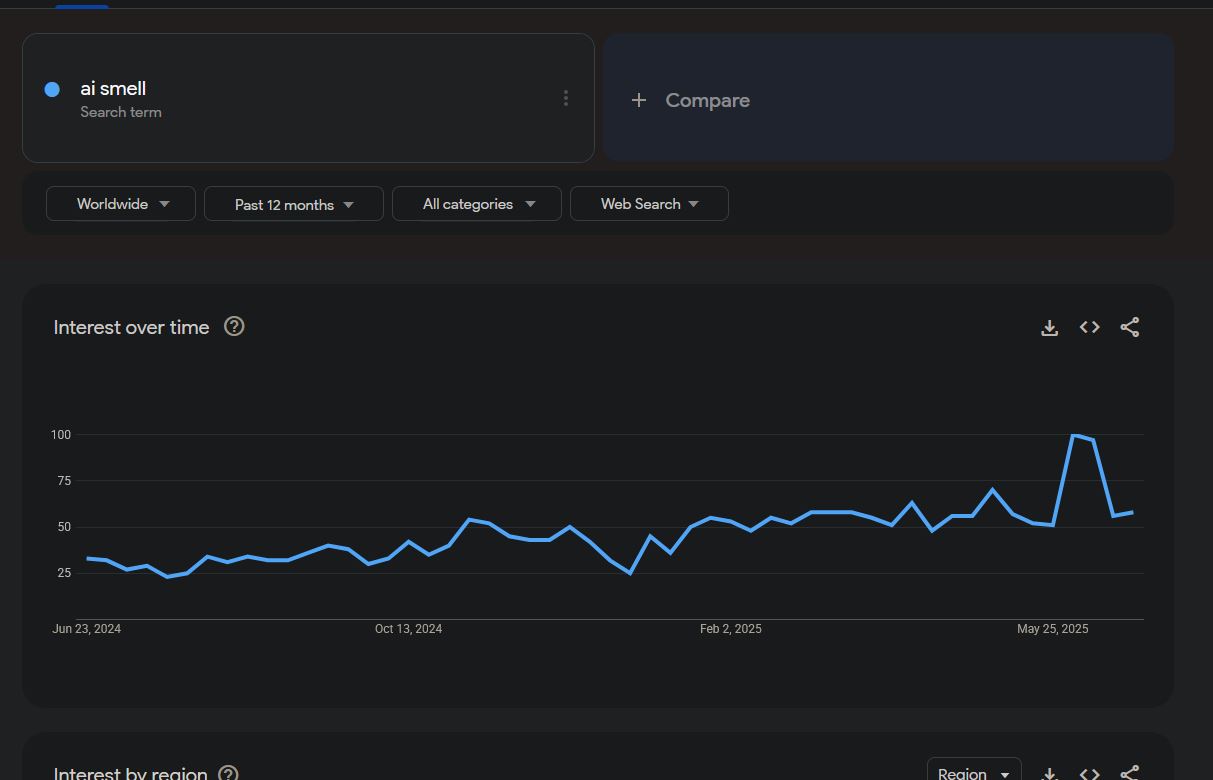Open the Web Search type dropdown

click(x=649, y=204)
